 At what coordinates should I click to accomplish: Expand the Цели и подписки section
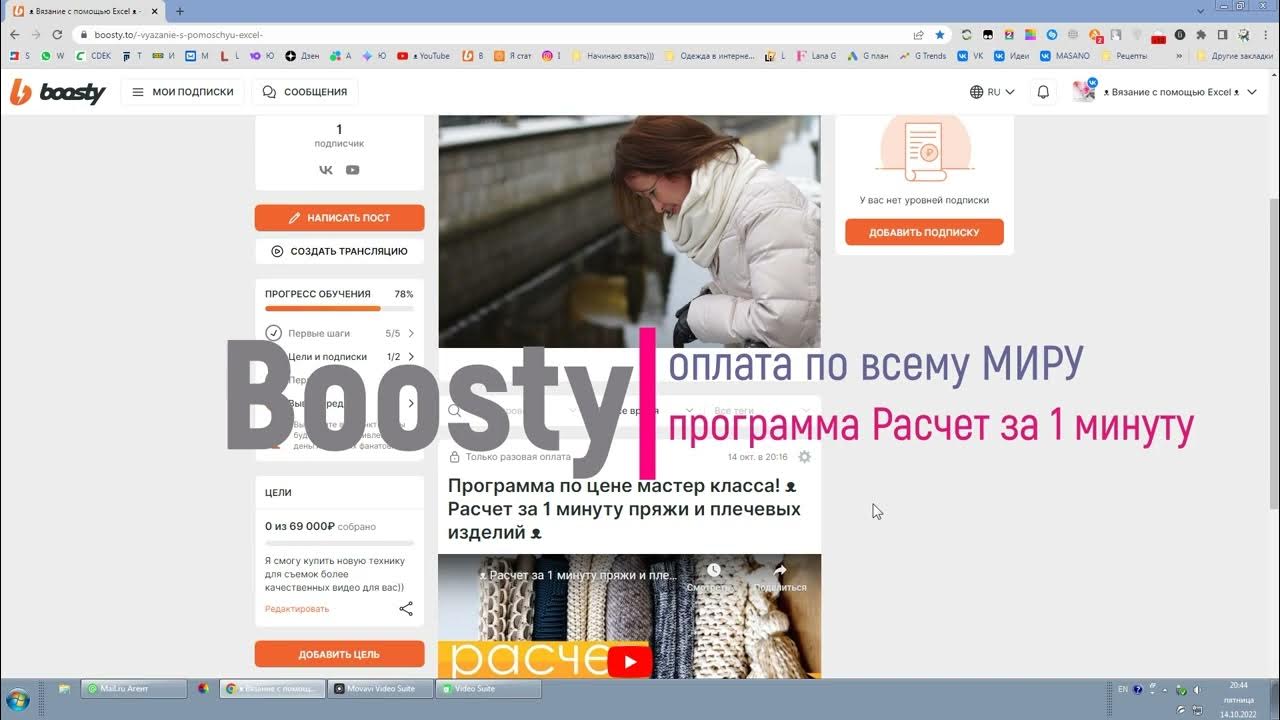coord(340,357)
